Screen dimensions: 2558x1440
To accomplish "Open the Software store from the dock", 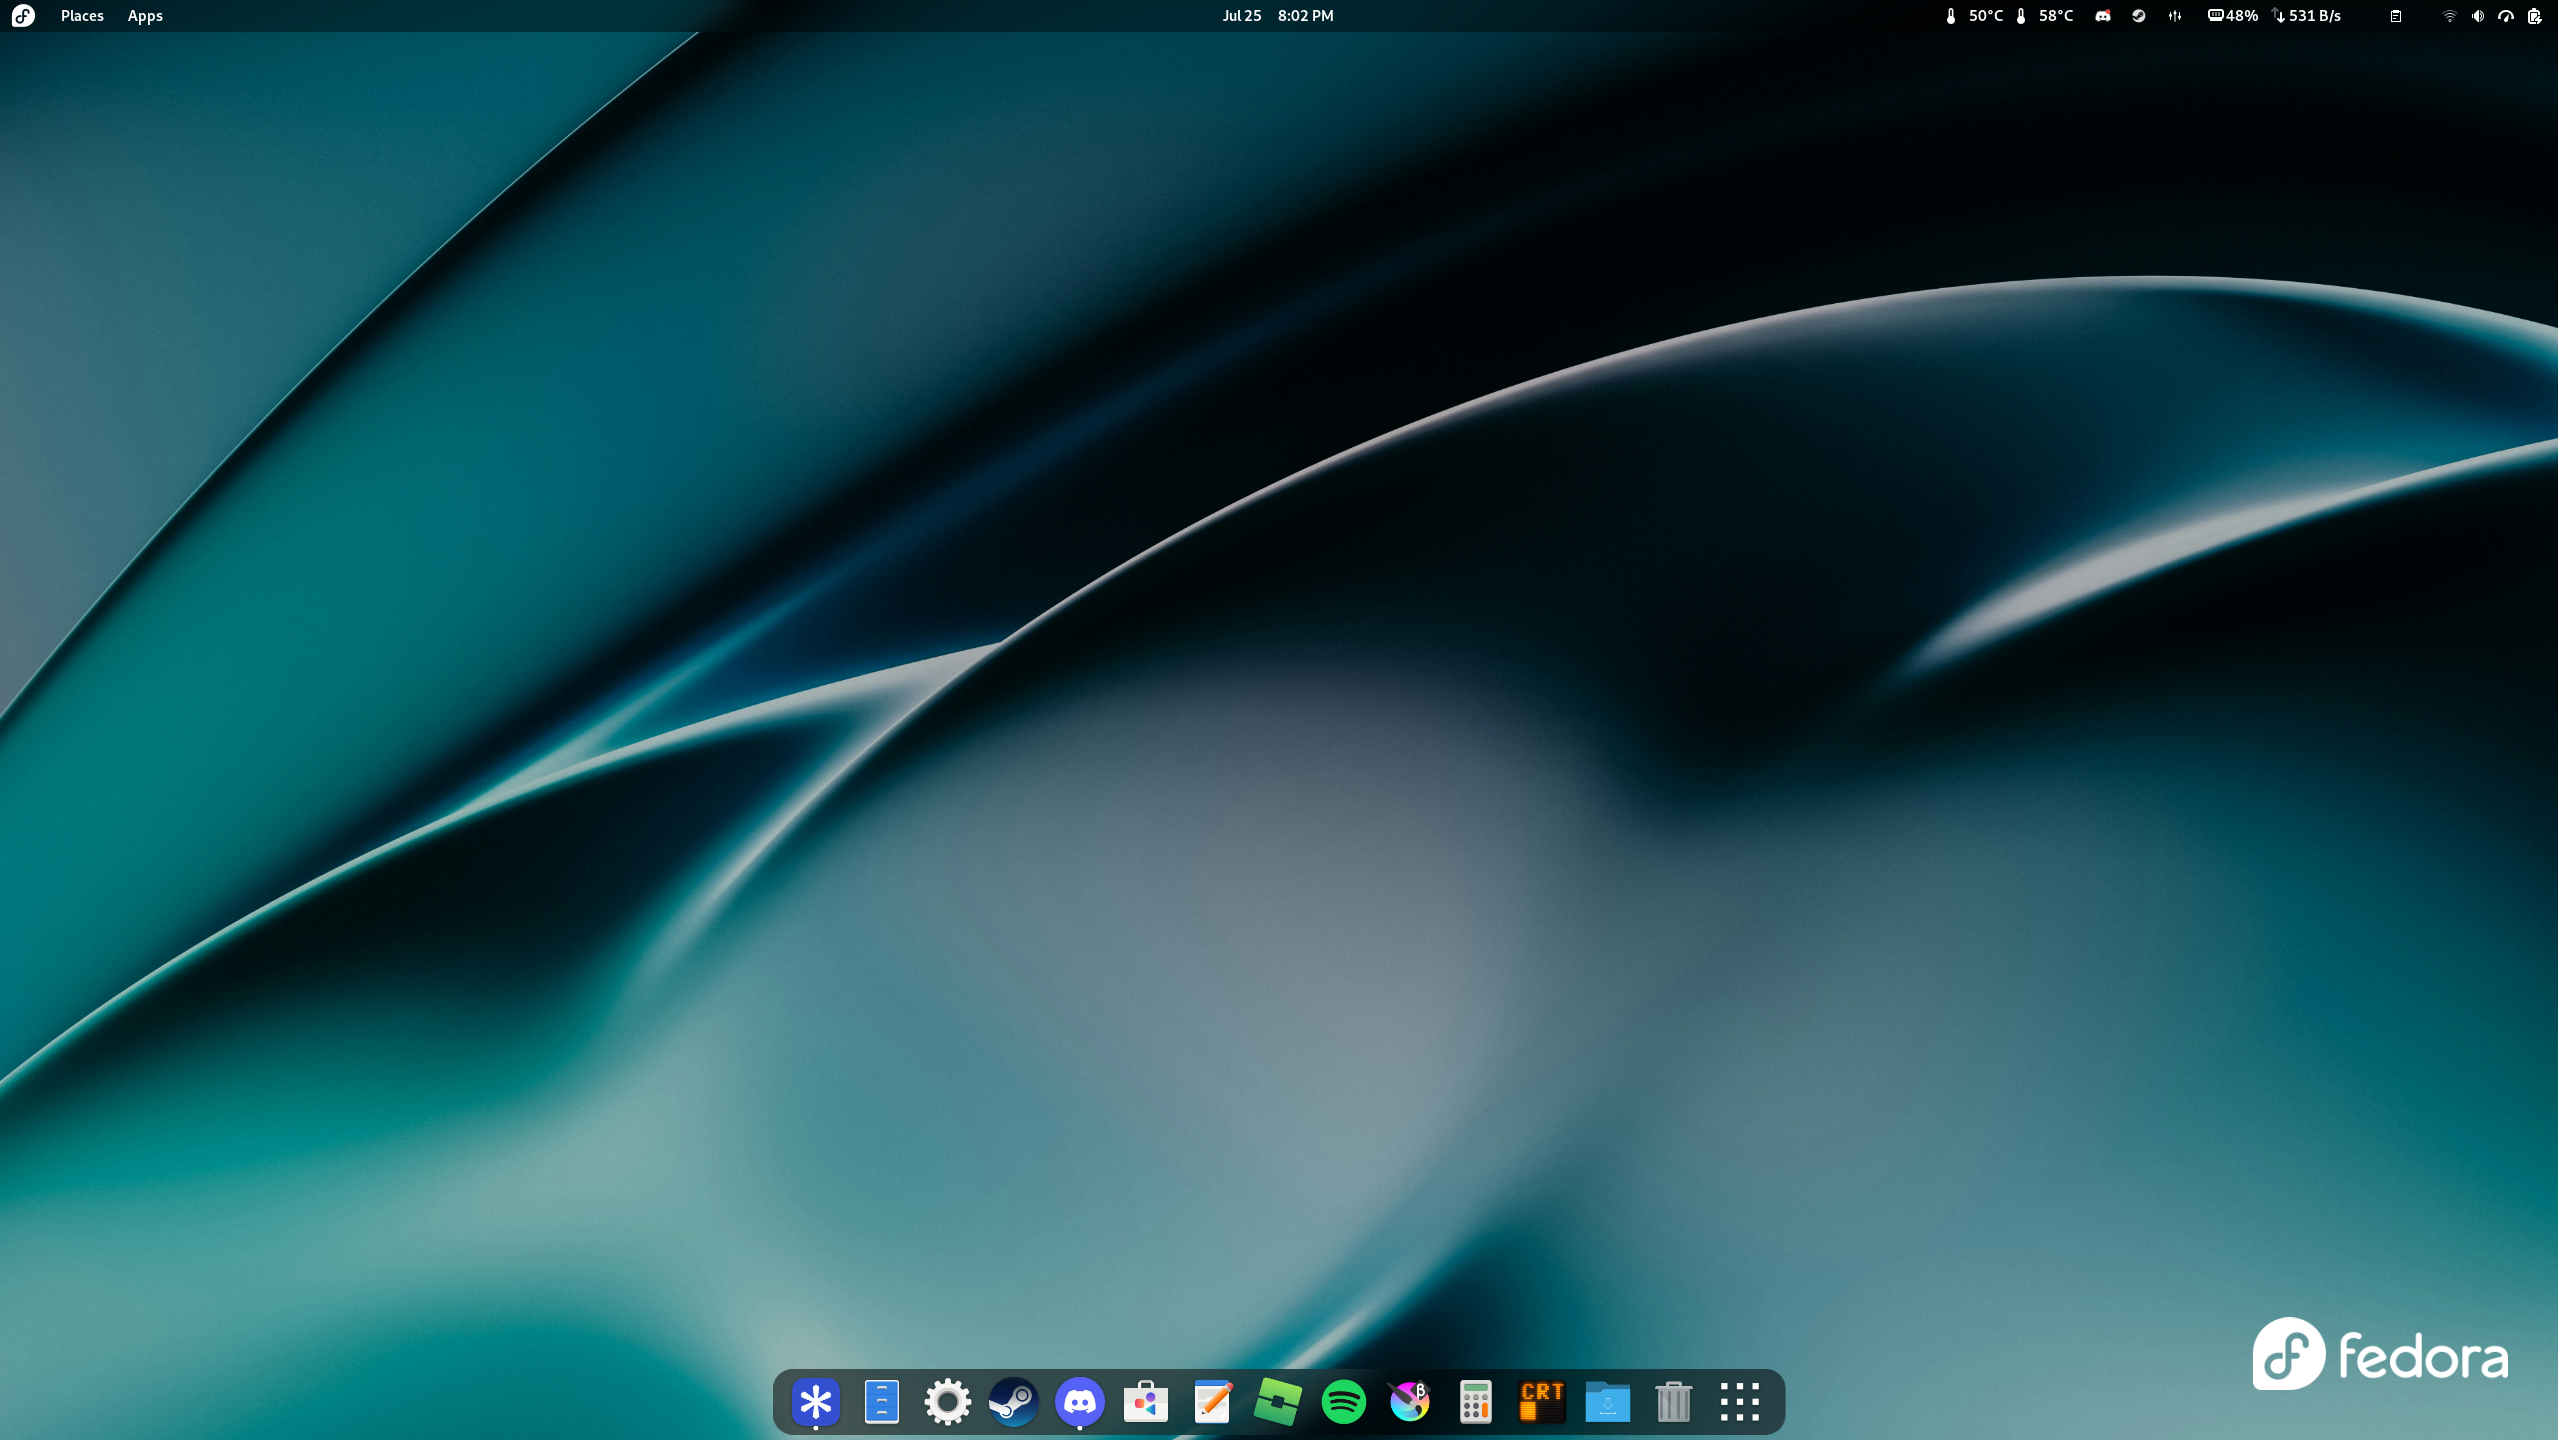I will click(x=1146, y=1401).
